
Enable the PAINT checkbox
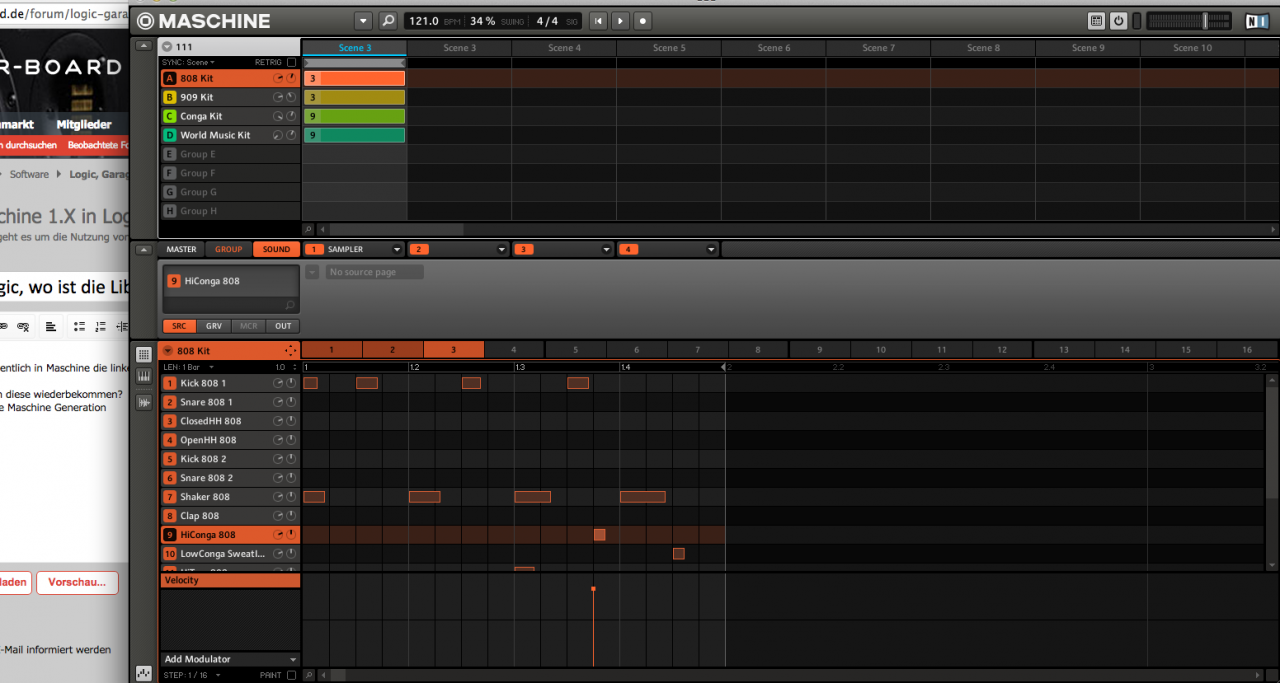pyautogui.click(x=291, y=675)
